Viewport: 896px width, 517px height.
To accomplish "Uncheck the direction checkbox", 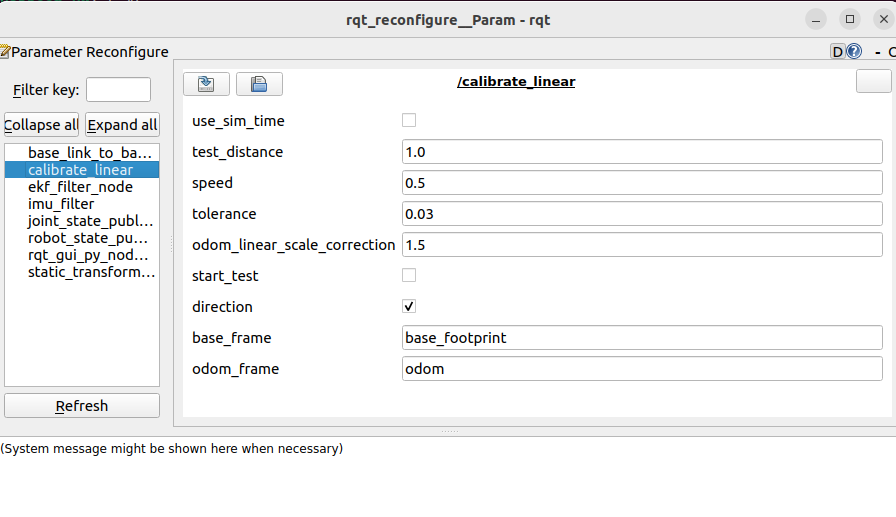I will (x=409, y=306).
